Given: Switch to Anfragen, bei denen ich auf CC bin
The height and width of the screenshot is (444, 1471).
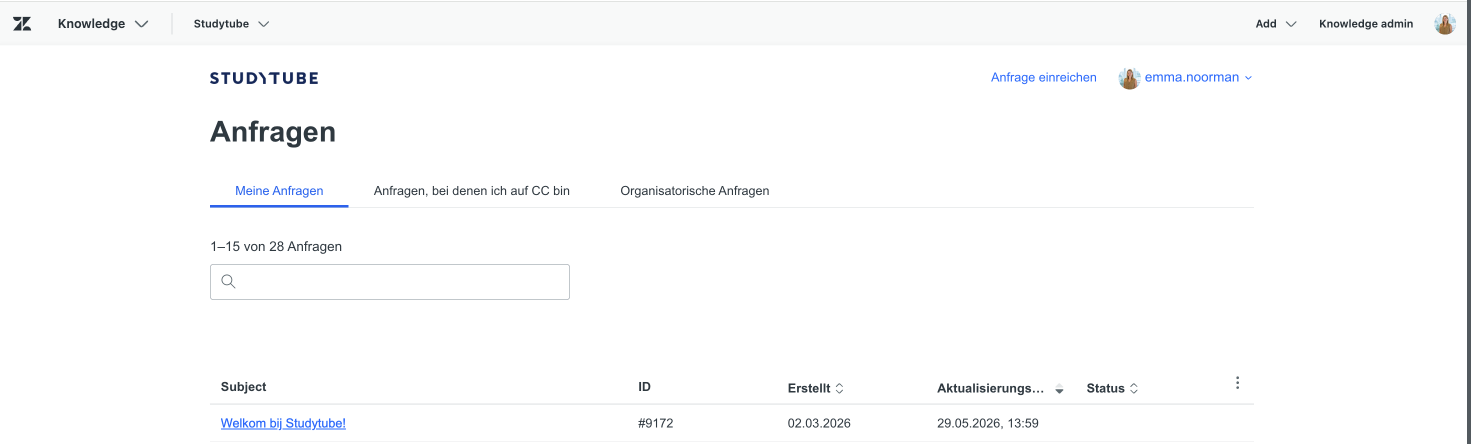Looking at the screenshot, I should pos(472,190).
